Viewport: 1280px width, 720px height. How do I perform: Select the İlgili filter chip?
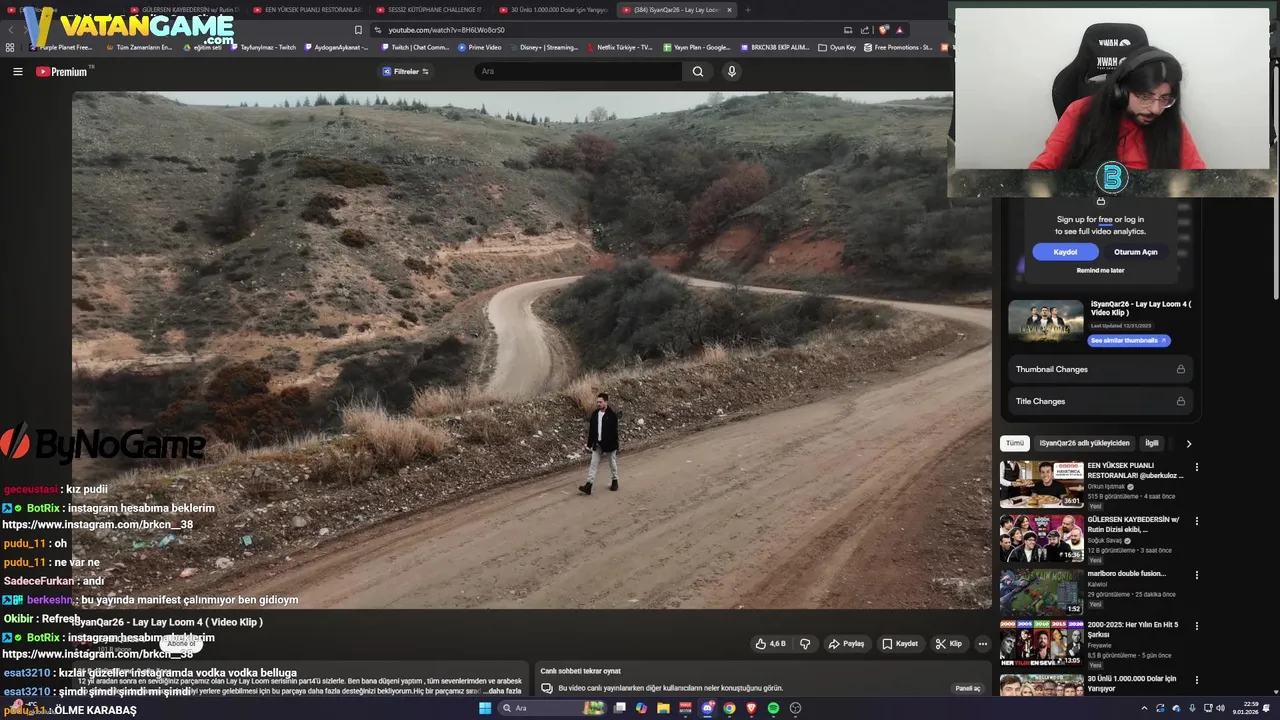[x=1152, y=443]
